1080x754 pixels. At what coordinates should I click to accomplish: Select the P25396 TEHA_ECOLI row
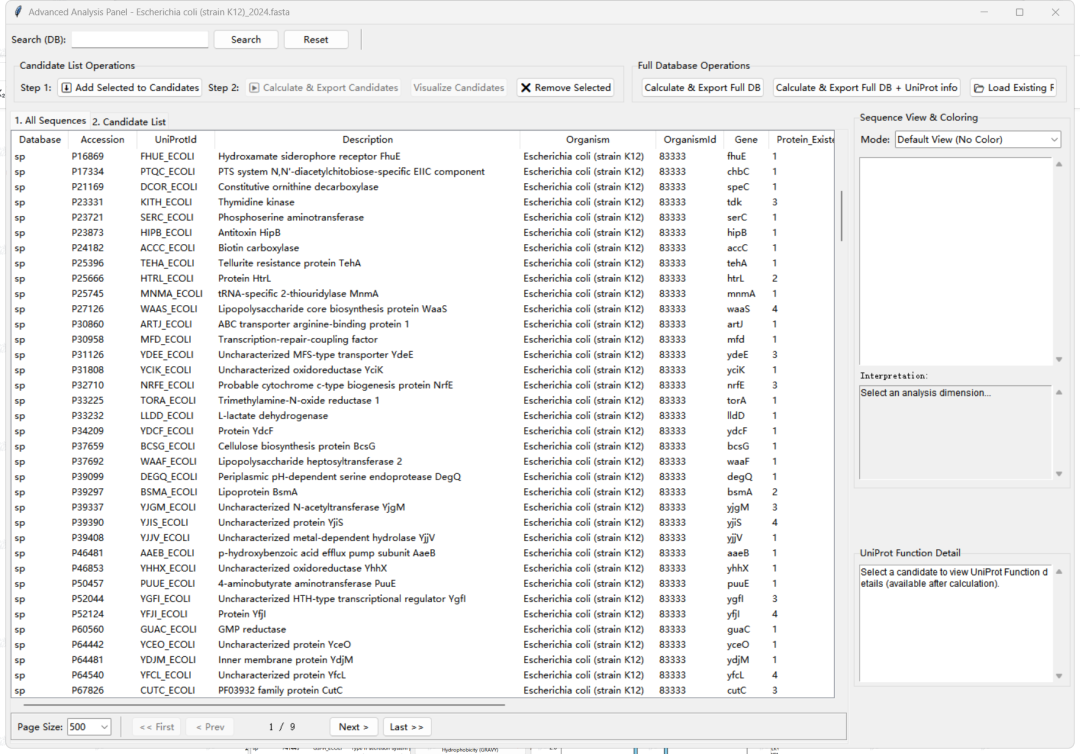[423, 263]
